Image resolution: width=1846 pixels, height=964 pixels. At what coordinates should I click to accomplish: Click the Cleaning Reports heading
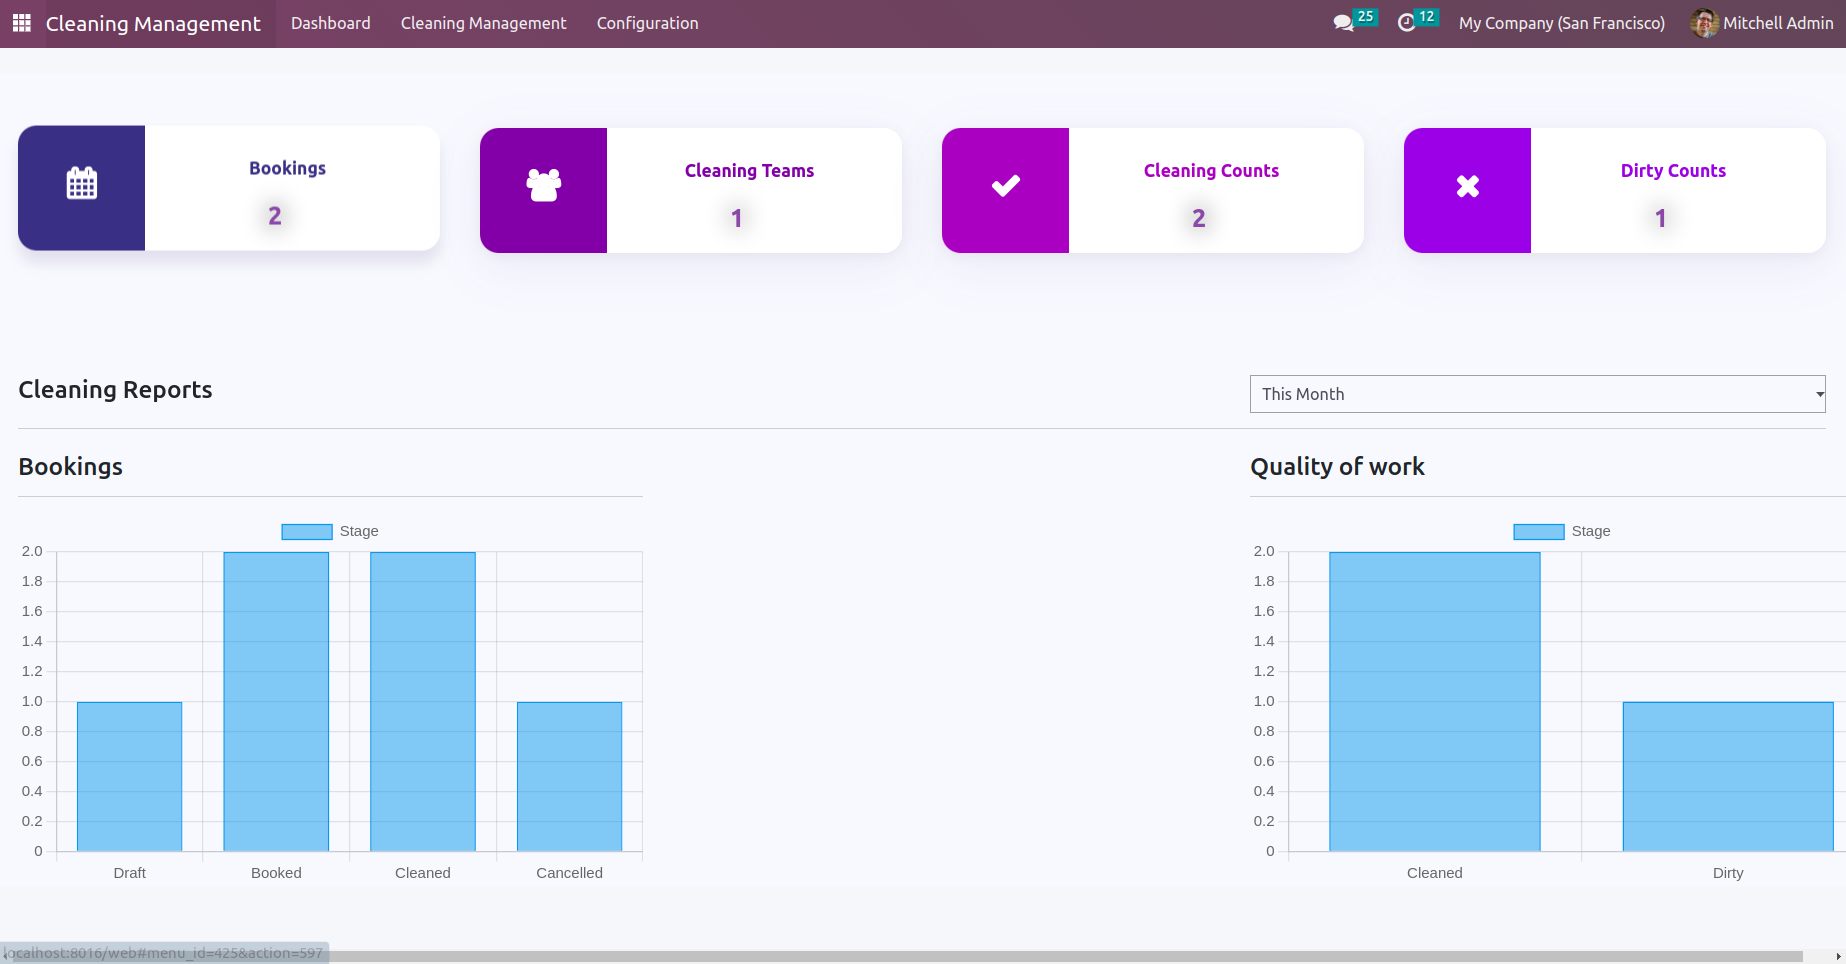point(116,390)
